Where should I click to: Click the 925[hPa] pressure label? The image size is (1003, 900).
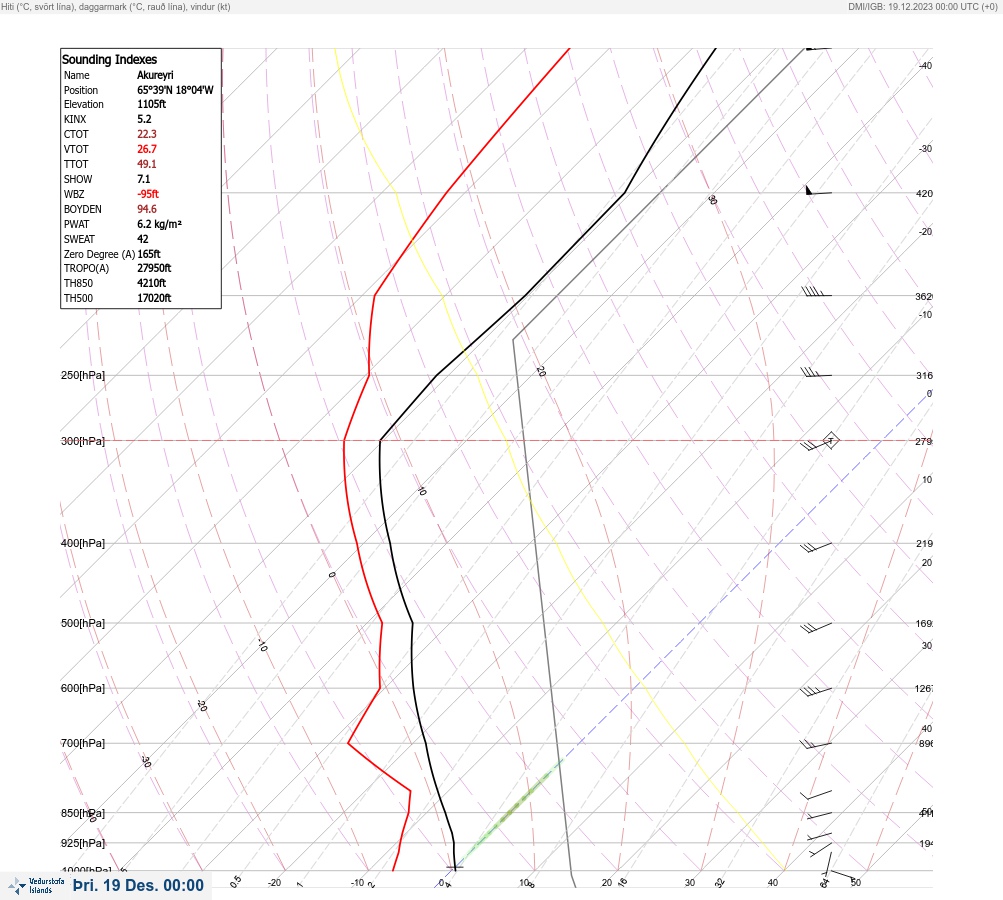tap(83, 843)
